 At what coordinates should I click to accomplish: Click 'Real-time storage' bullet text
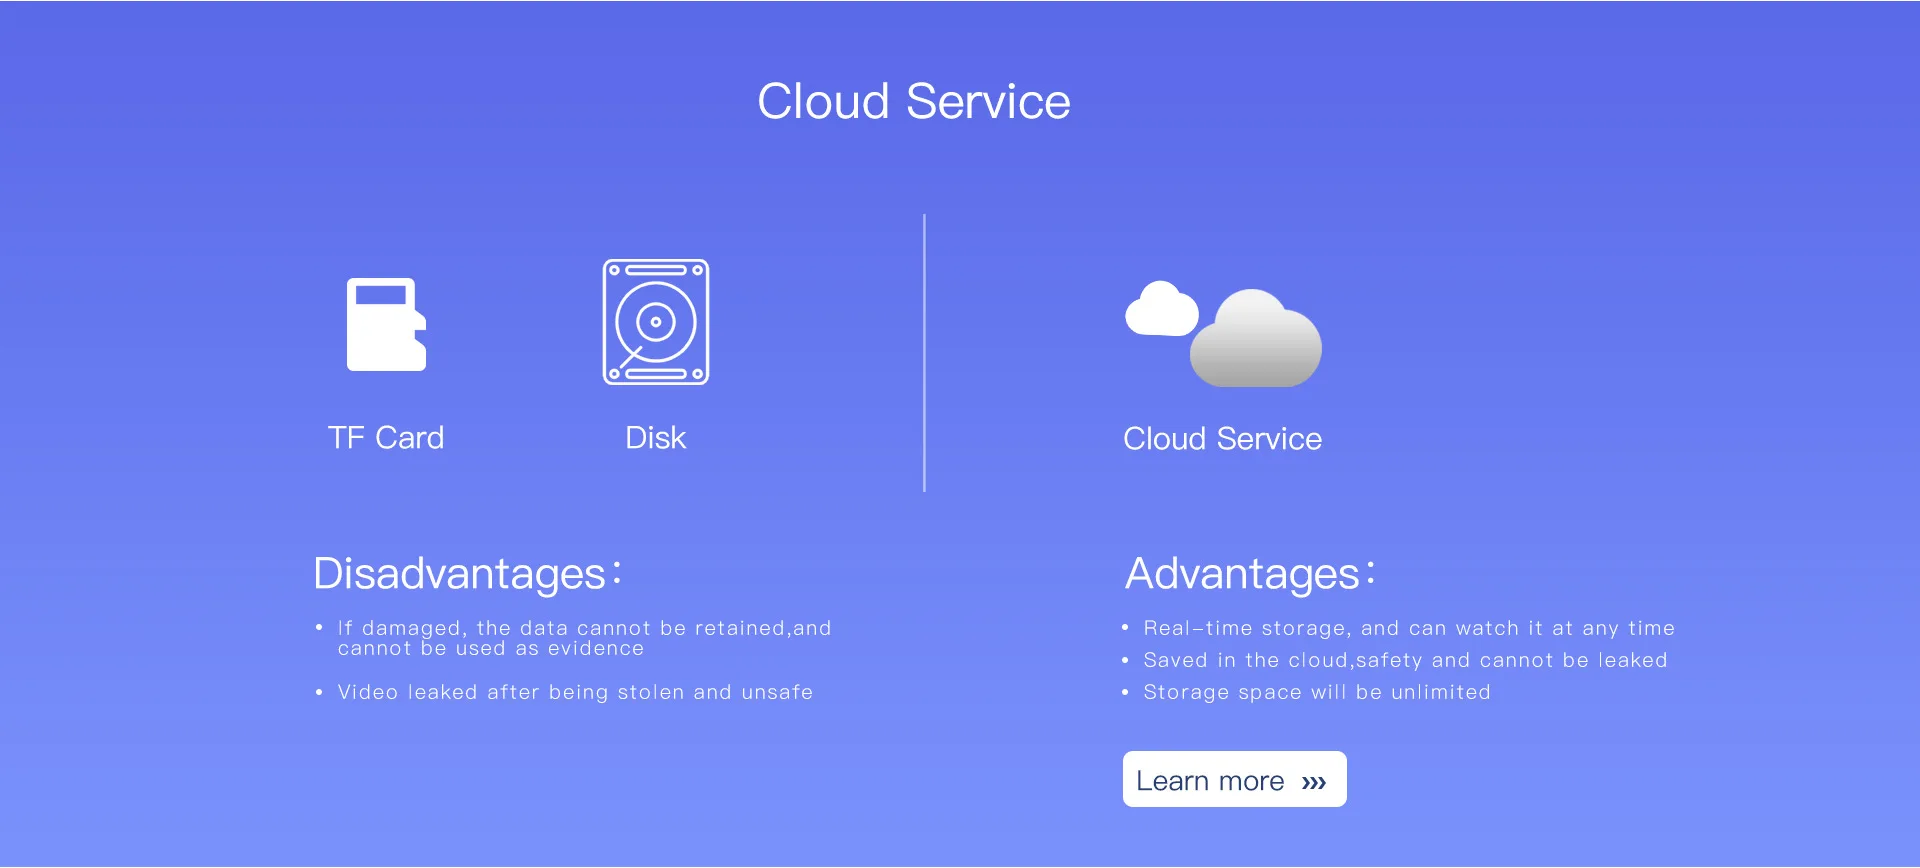click(x=1409, y=628)
